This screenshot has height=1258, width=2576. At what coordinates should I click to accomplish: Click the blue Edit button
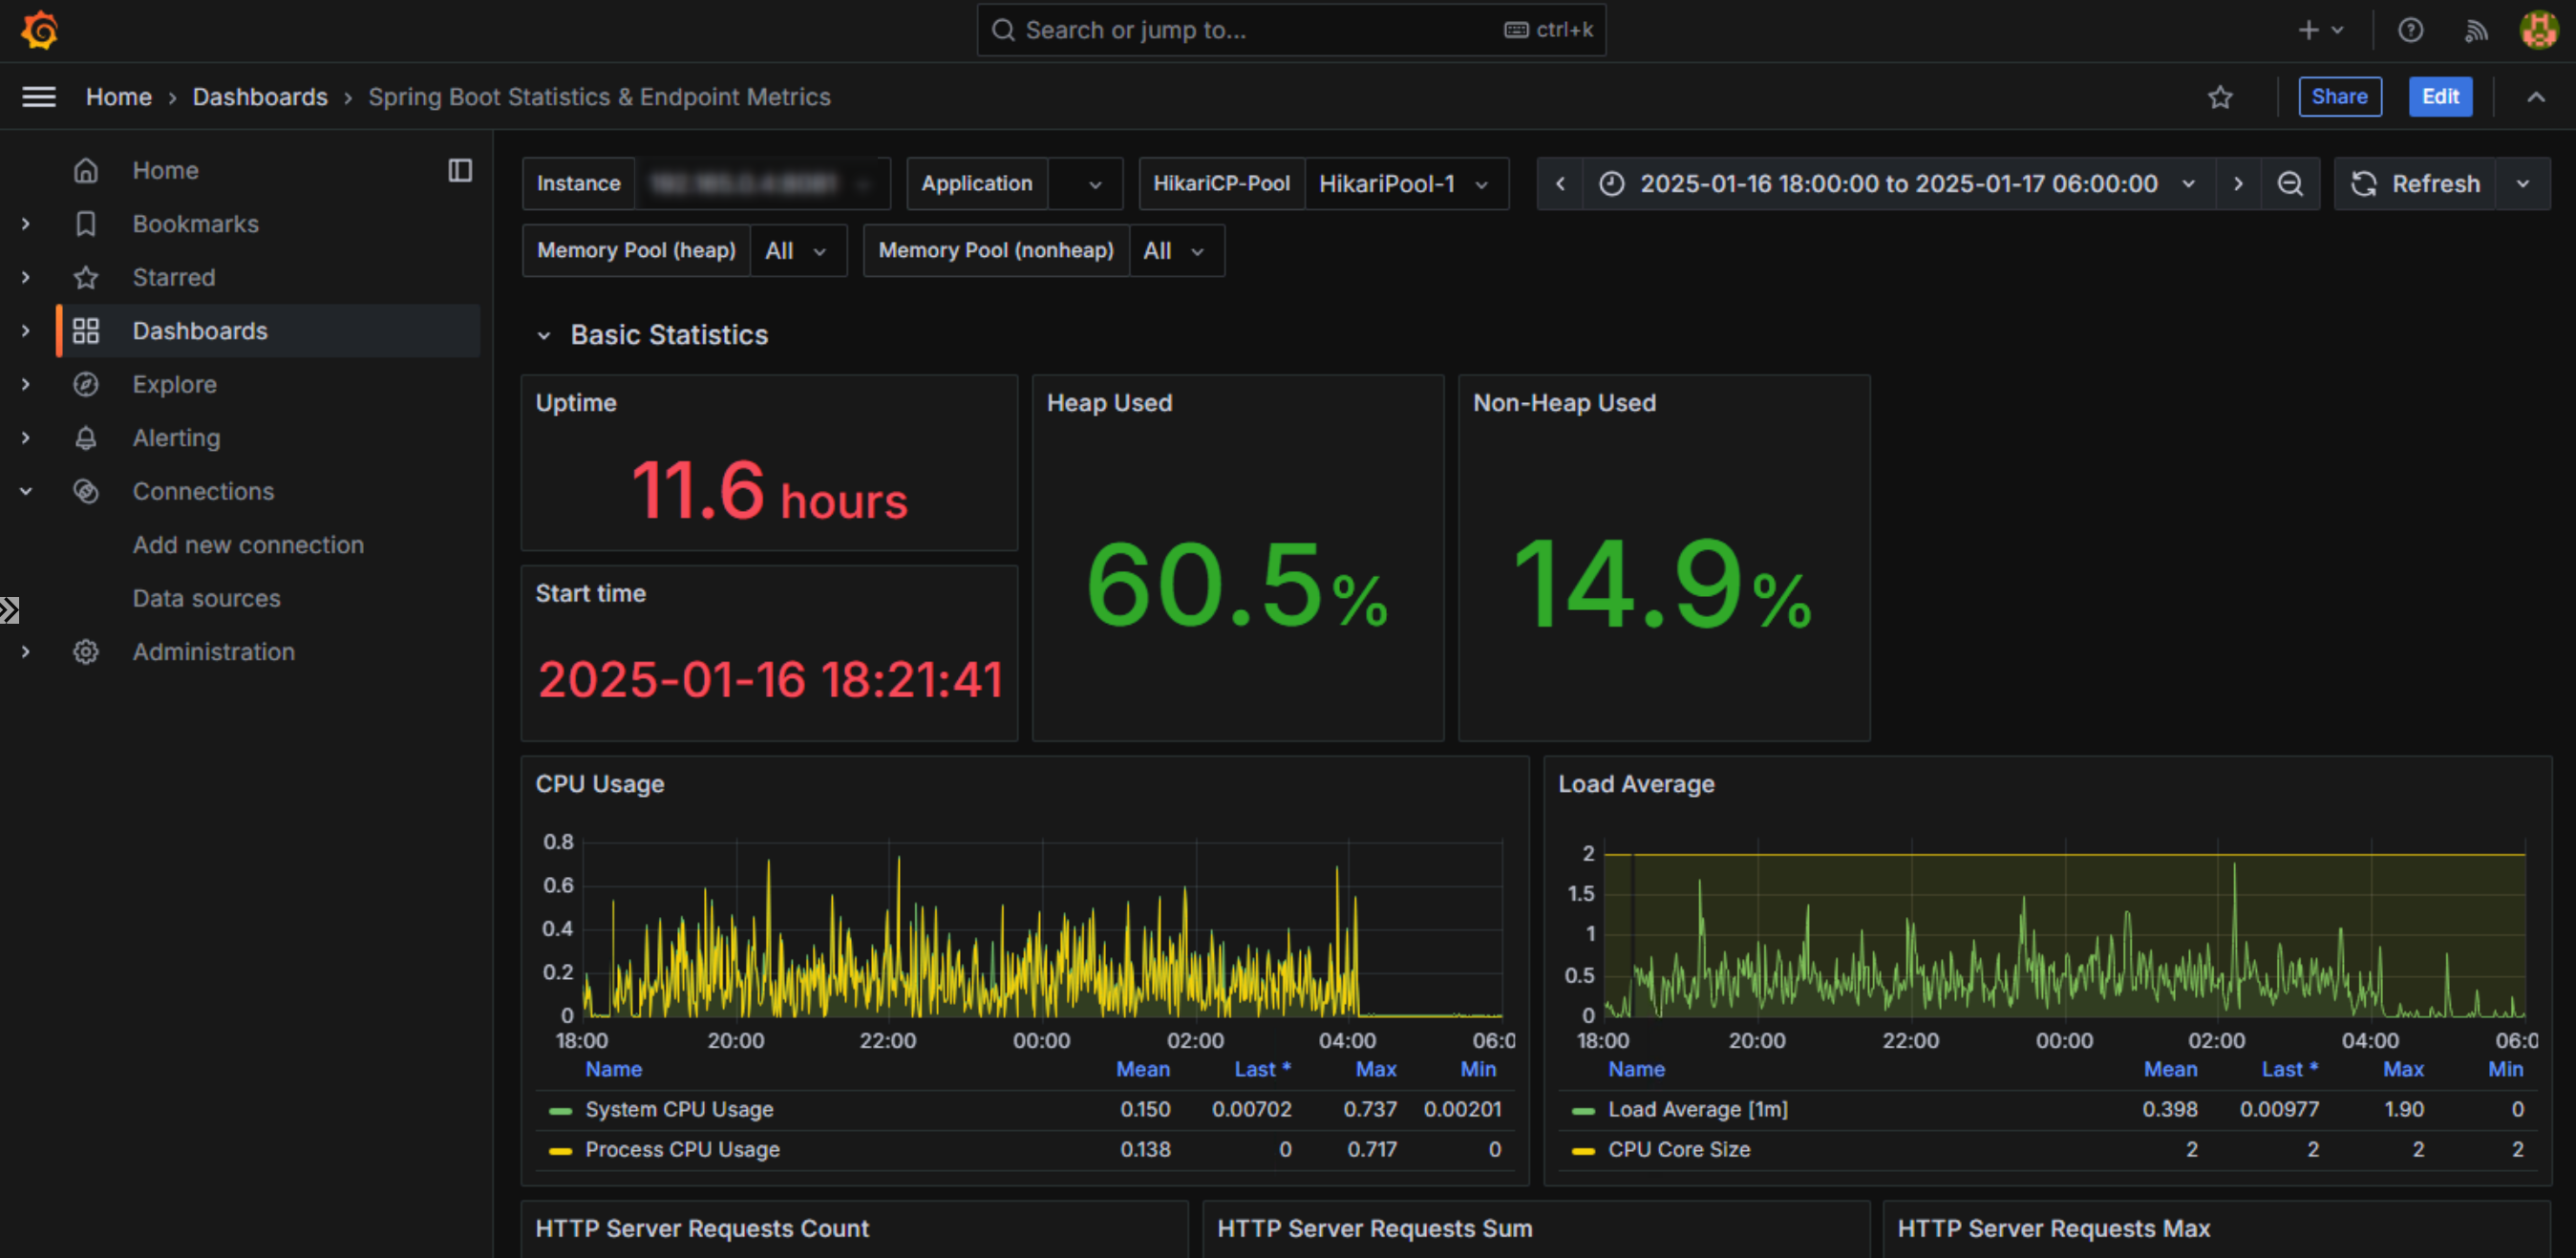[2439, 97]
